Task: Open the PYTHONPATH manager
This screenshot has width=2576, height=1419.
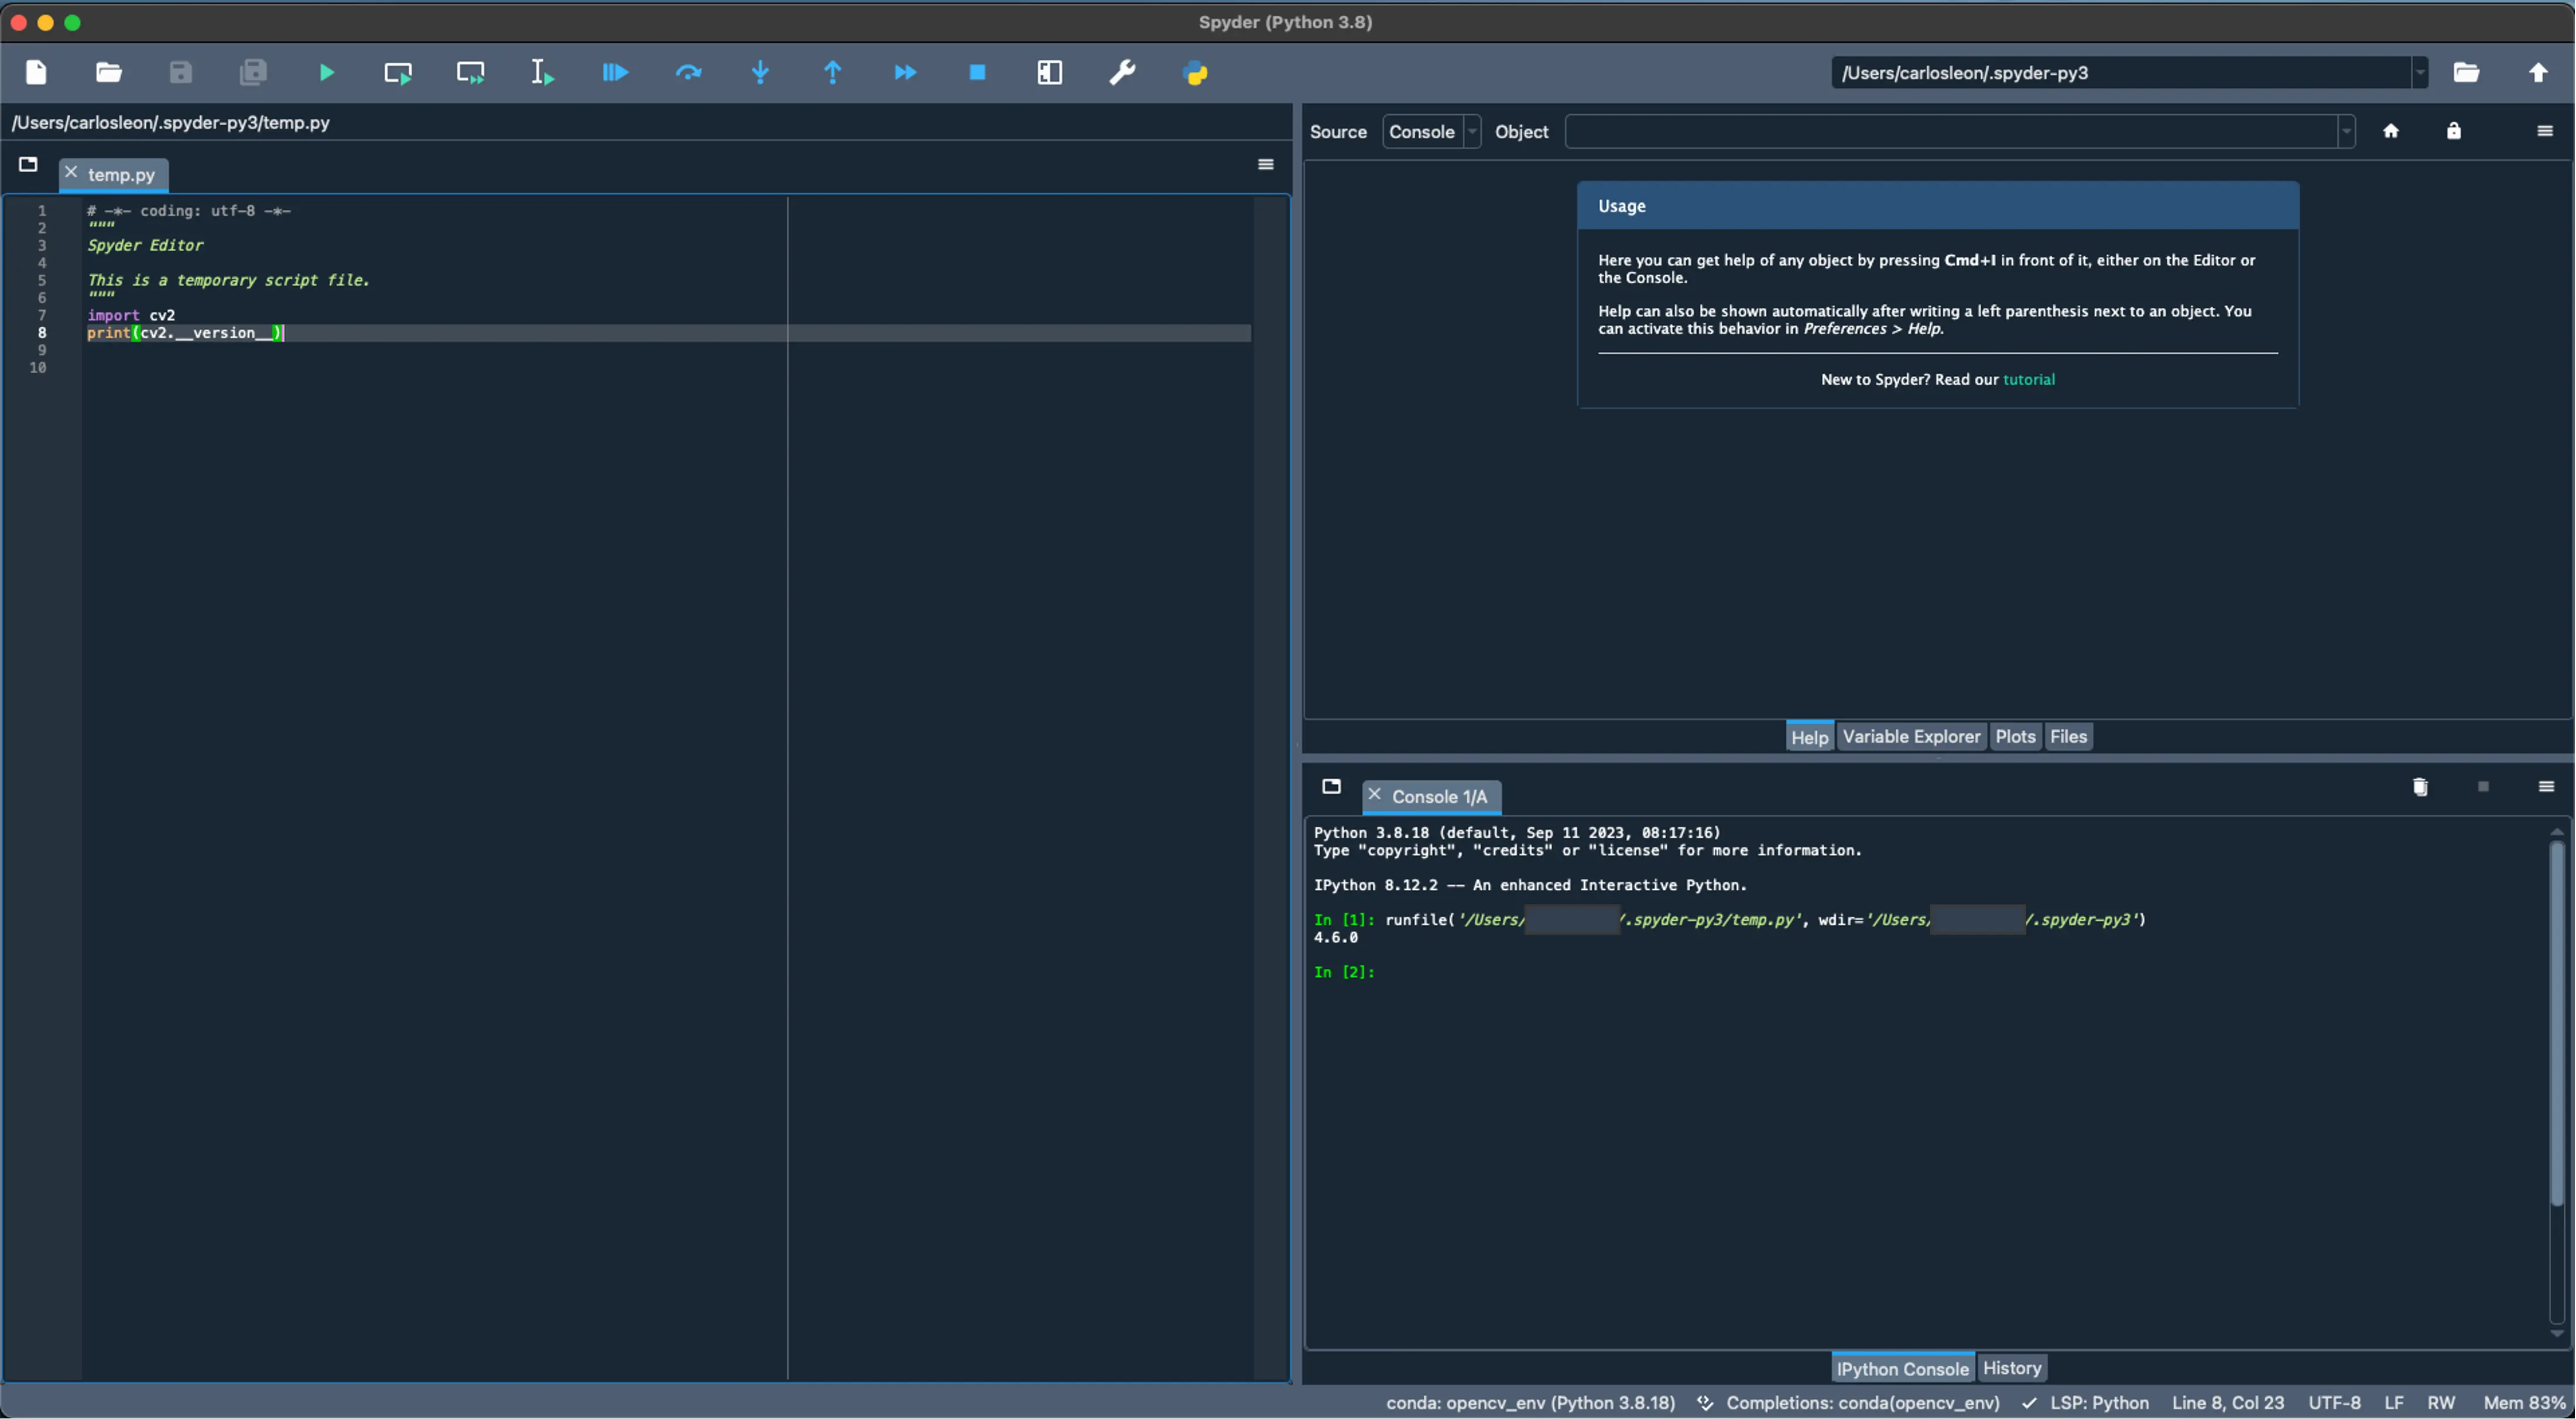Action: [x=1195, y=72]
